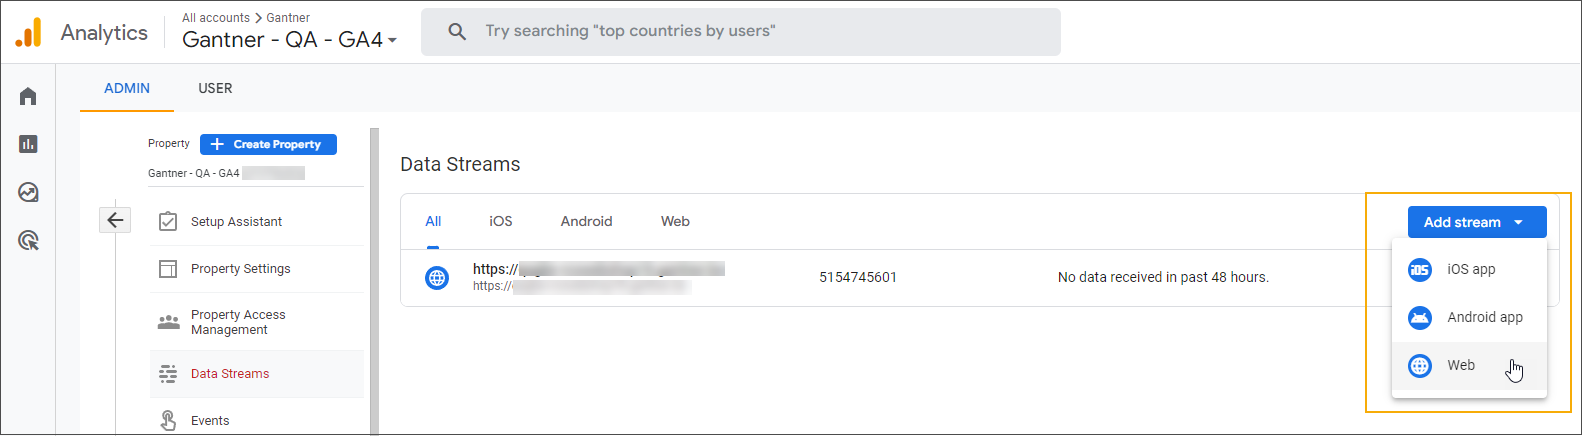The width and height of the screenshot is (1582, 436).
Task: Click the Gantner breadcrumb link
Action: click(288, 18)
